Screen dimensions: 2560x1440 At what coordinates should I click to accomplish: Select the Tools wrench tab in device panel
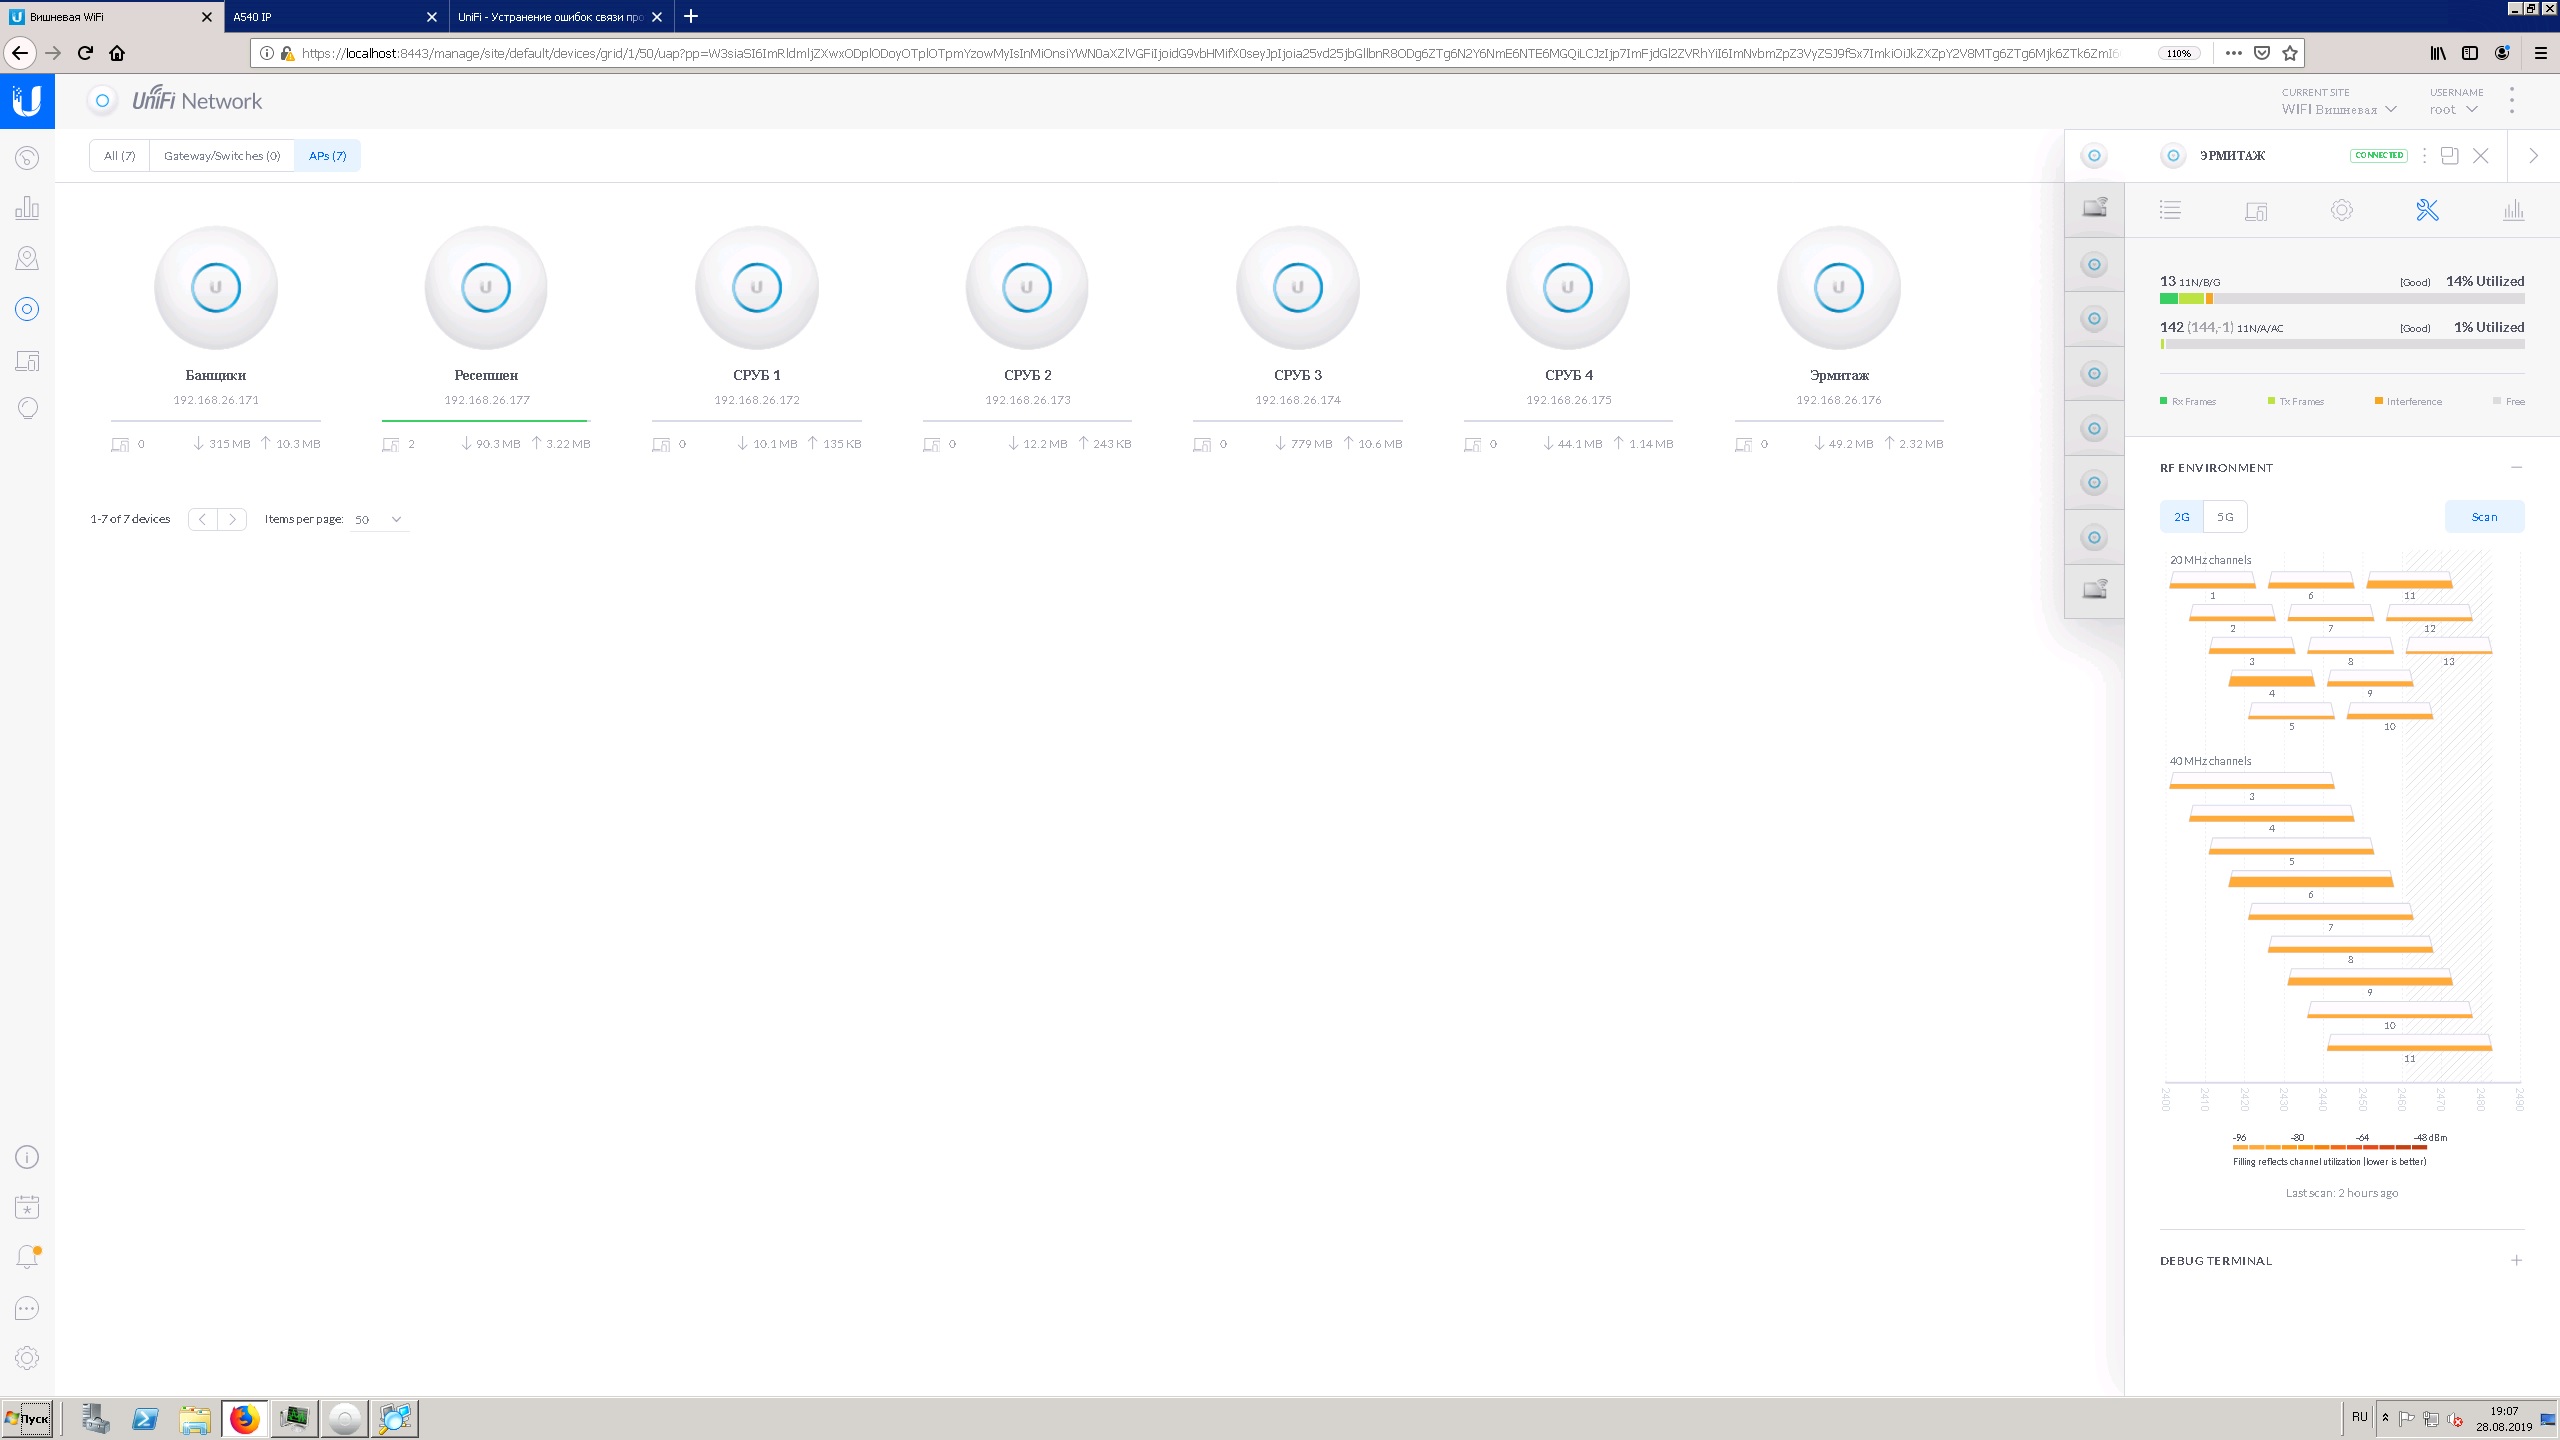[x=2427, y=210]
